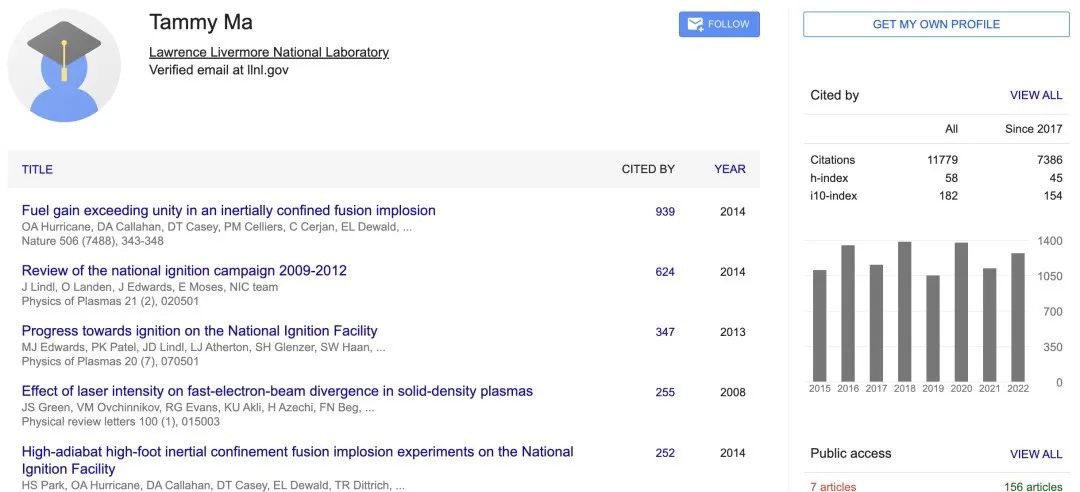This screenshot has width=1080, height=492.
Task: Click View All in Public access section
Action: tap(1035, 454)
